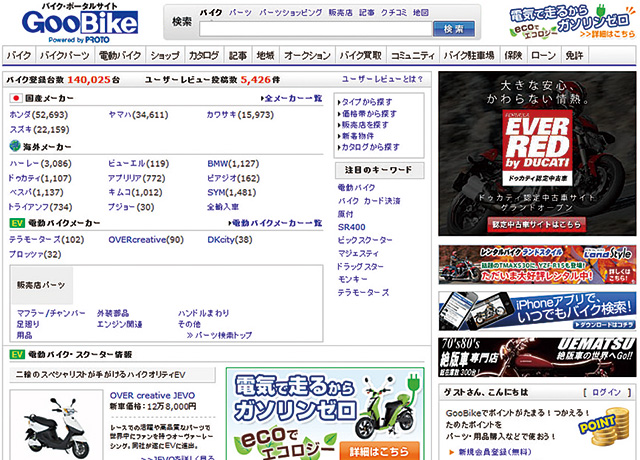The height and width of the screenshot is (460, 640).
Task: Click the Japan flag icon beside 国産メーカー
Action: pos(16,98)
